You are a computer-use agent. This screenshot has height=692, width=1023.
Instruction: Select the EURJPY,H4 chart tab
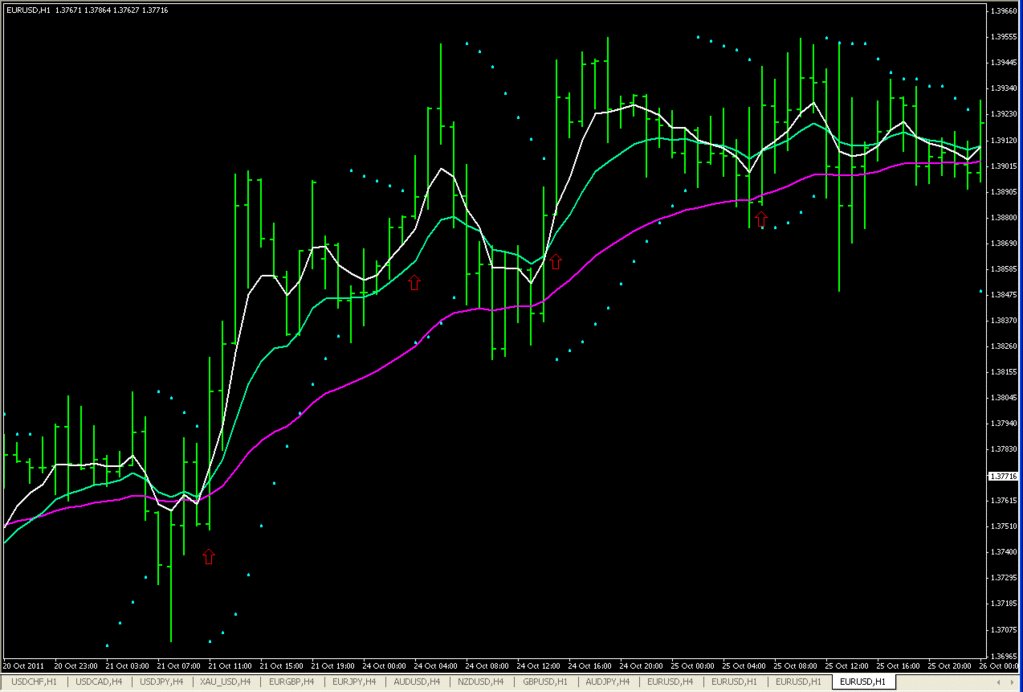(x=354, y=682)
